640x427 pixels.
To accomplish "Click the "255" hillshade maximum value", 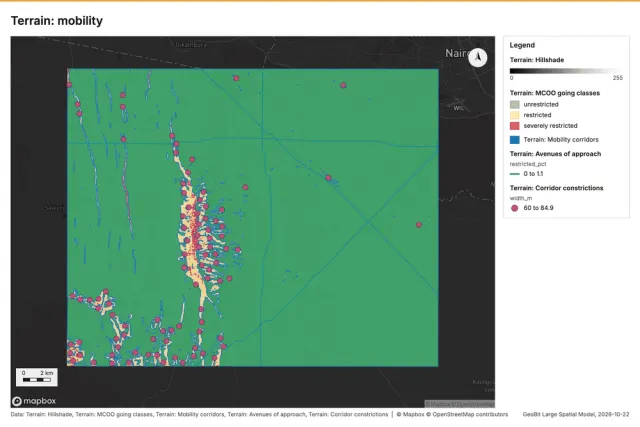I will pos(618,78).
